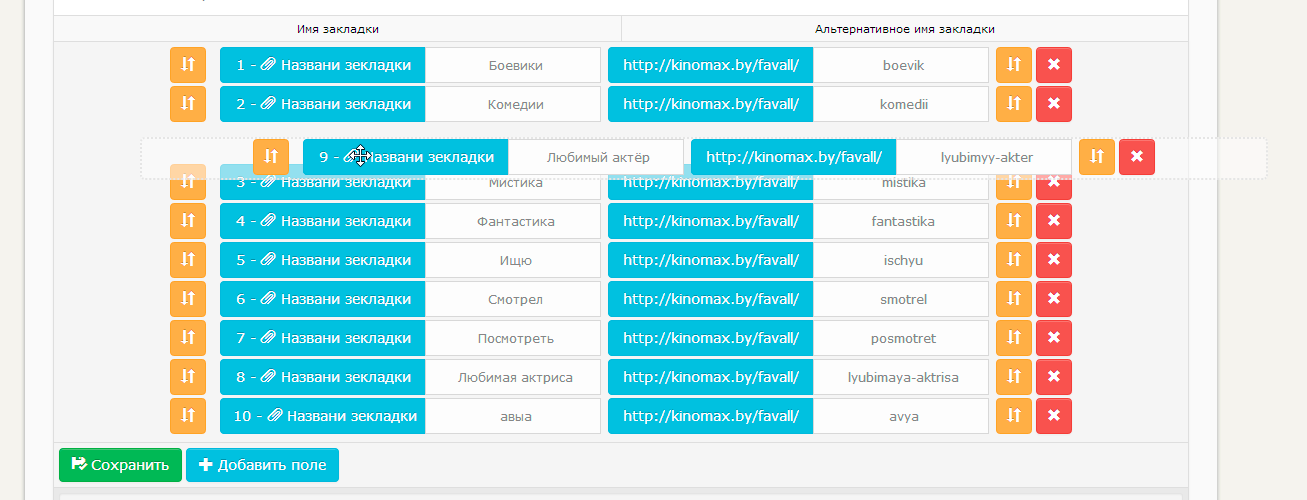Viewport: 1307px width, 500px height.
Task: Edit the fantastika alternative name field
Action: pos(901,221)
